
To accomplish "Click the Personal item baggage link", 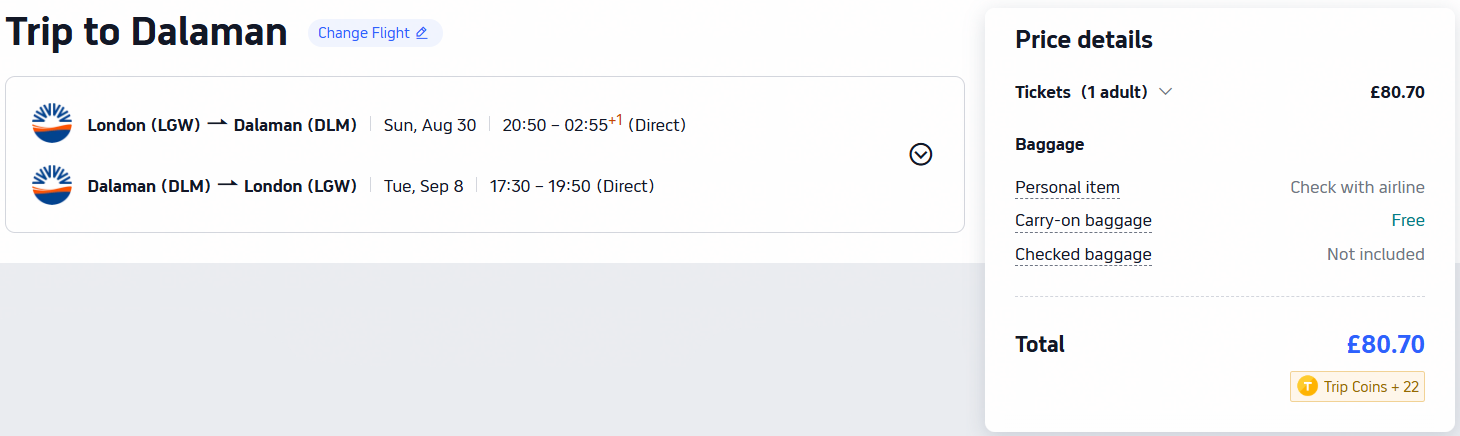I will [1067, 187].
